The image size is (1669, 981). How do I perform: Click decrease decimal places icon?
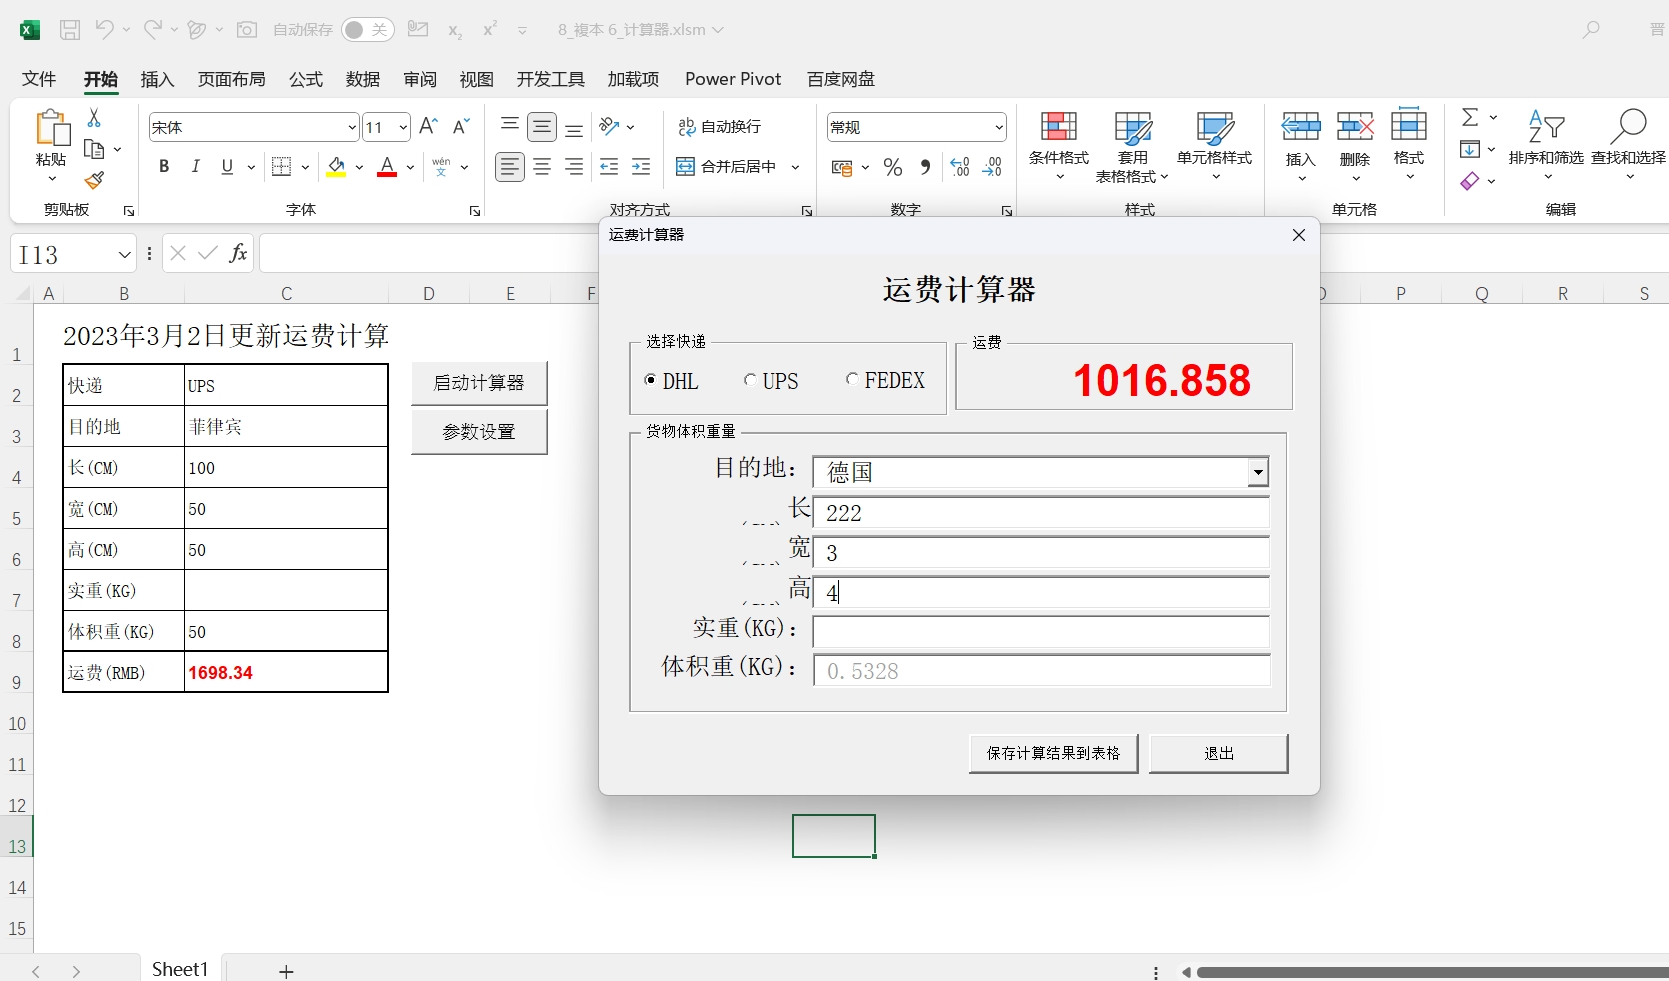click(x=992, y=167)
